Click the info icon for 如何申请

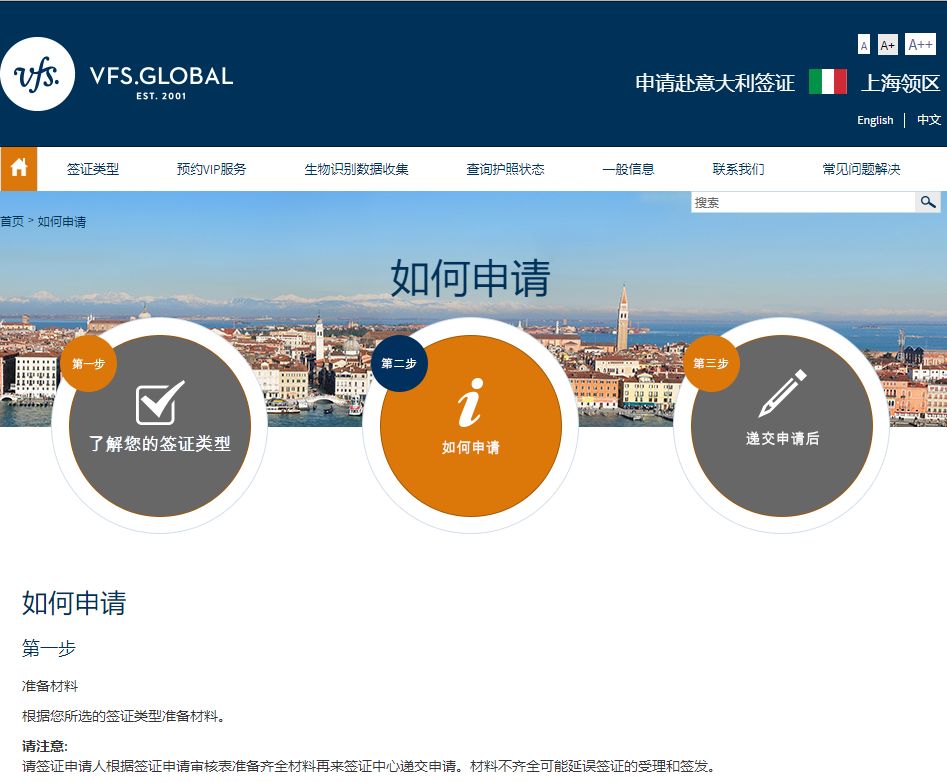(x=470, y=403)
